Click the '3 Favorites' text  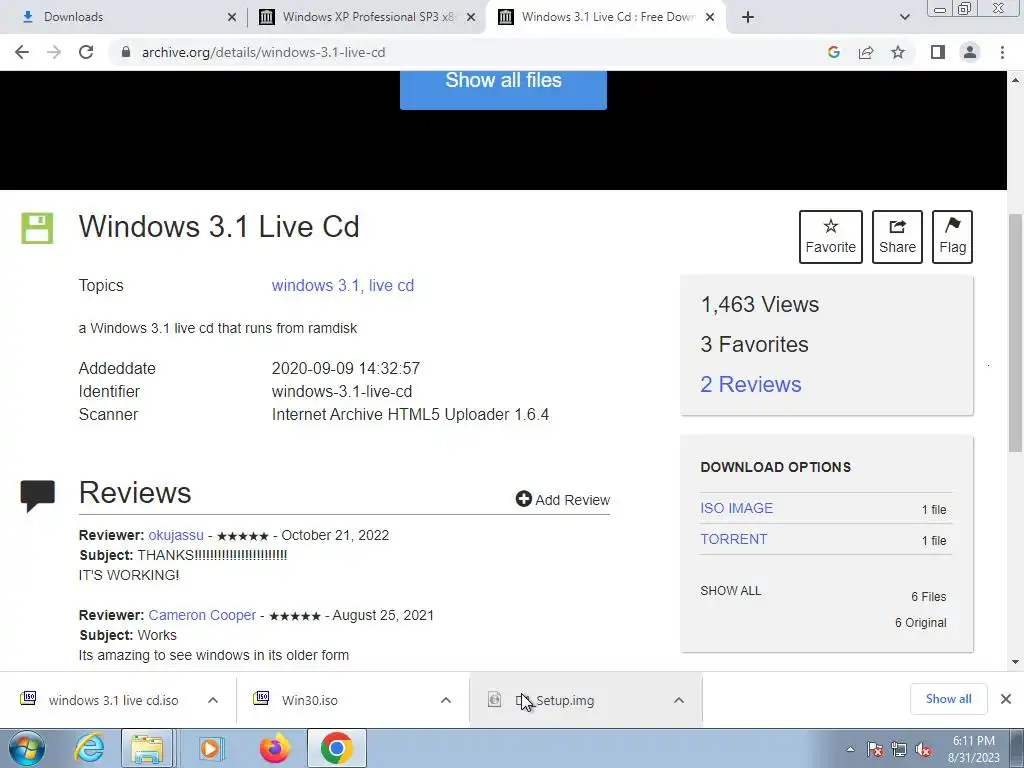[x=754, y=344]
